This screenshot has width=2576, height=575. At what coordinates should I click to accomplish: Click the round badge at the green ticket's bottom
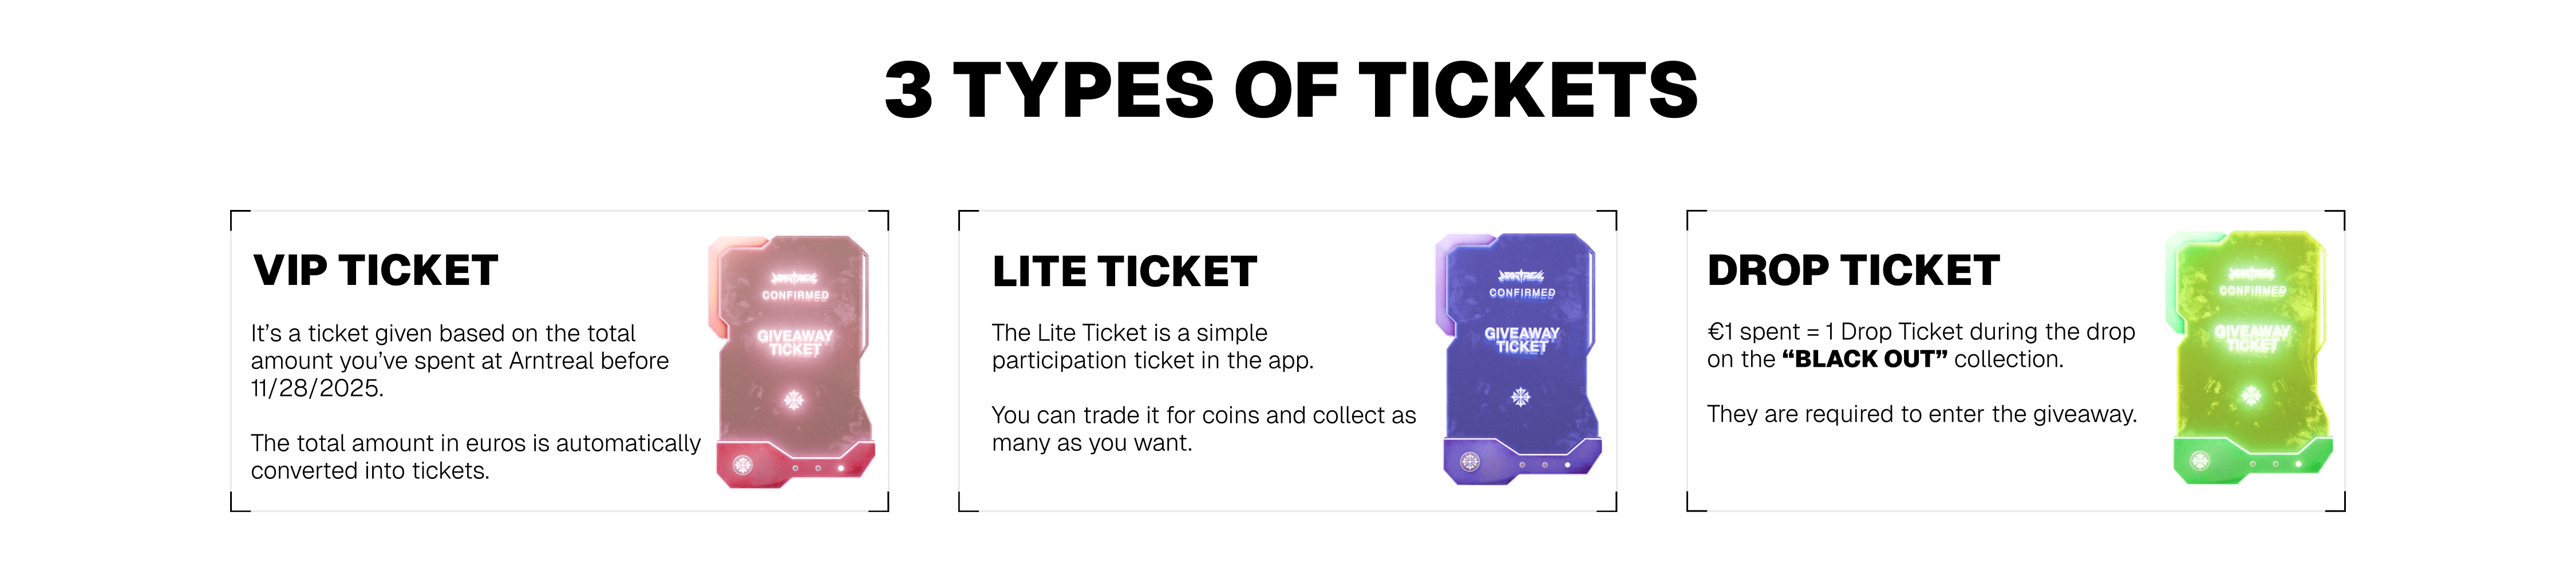2199,460
